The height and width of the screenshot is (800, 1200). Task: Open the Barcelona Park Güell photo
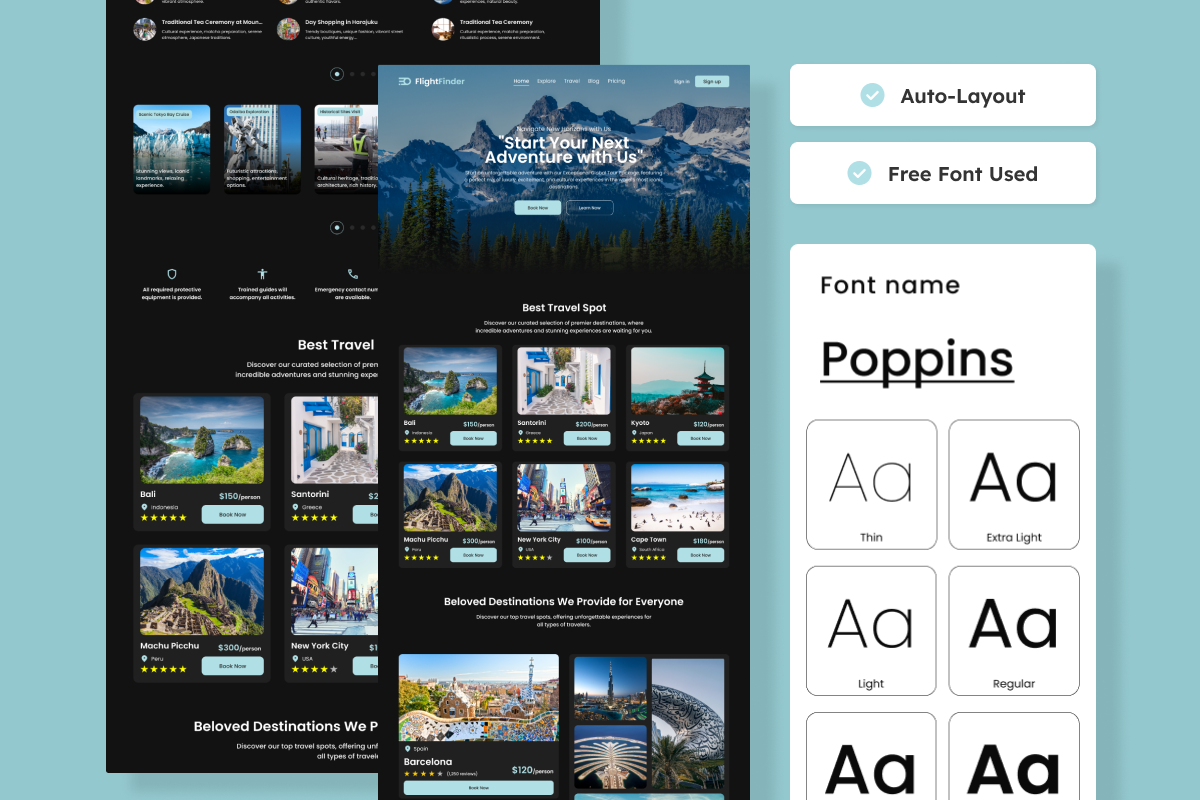click(479, 698)
